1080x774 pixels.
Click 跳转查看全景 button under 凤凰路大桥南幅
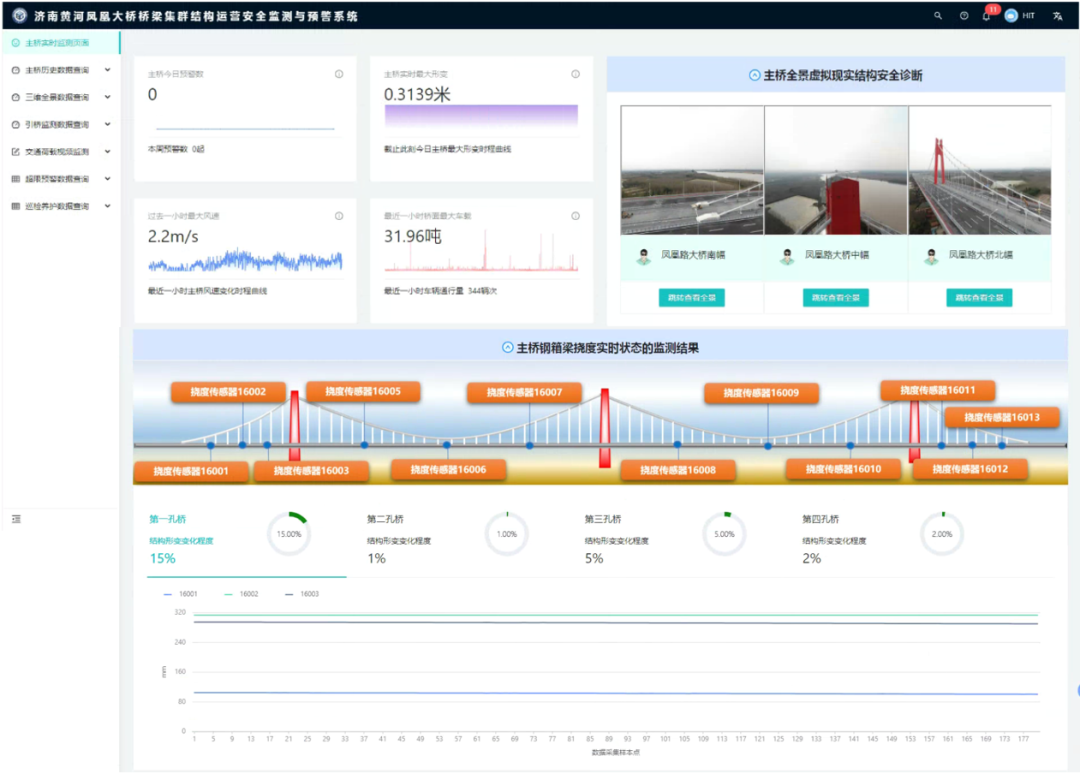coord(692,297)
